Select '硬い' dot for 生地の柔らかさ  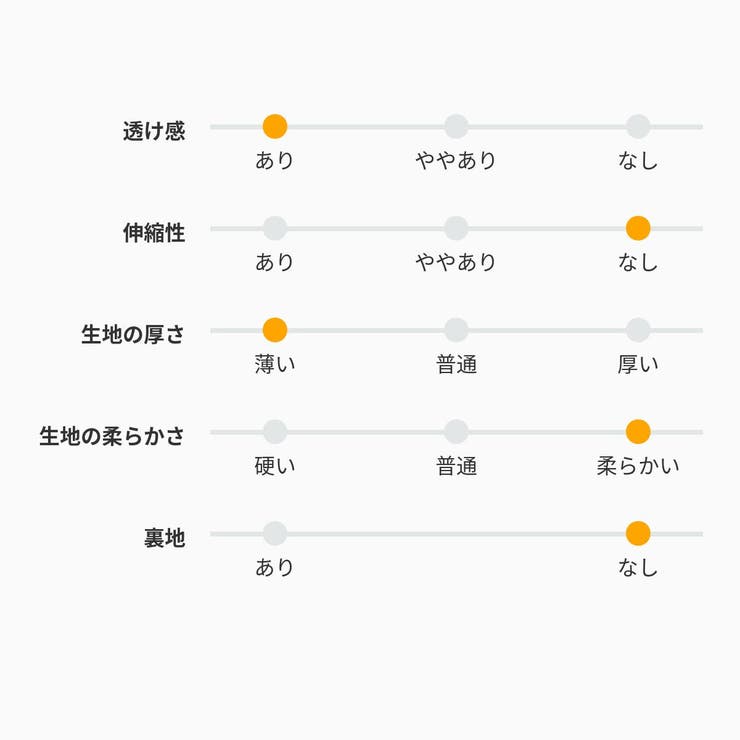275,432
